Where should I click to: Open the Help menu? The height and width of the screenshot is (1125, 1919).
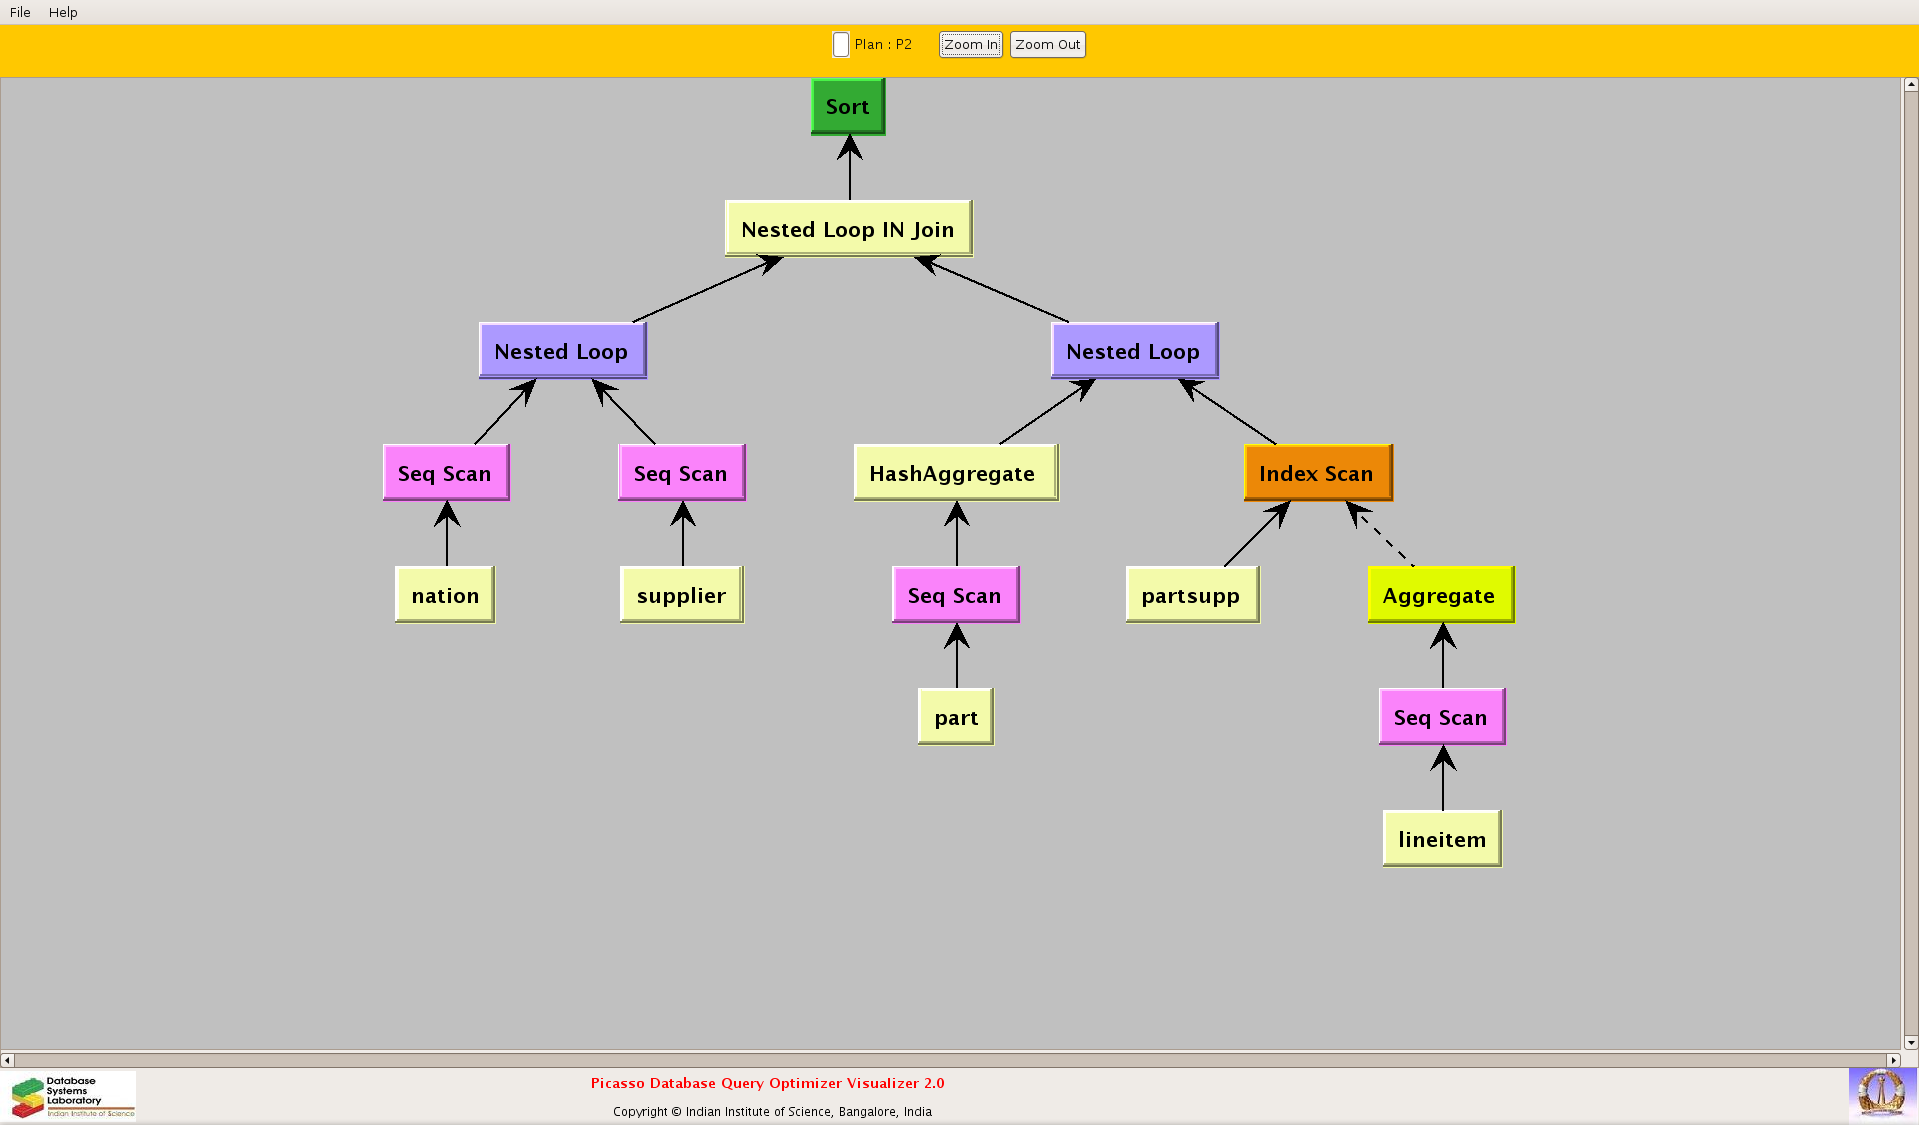pos(63,12)
